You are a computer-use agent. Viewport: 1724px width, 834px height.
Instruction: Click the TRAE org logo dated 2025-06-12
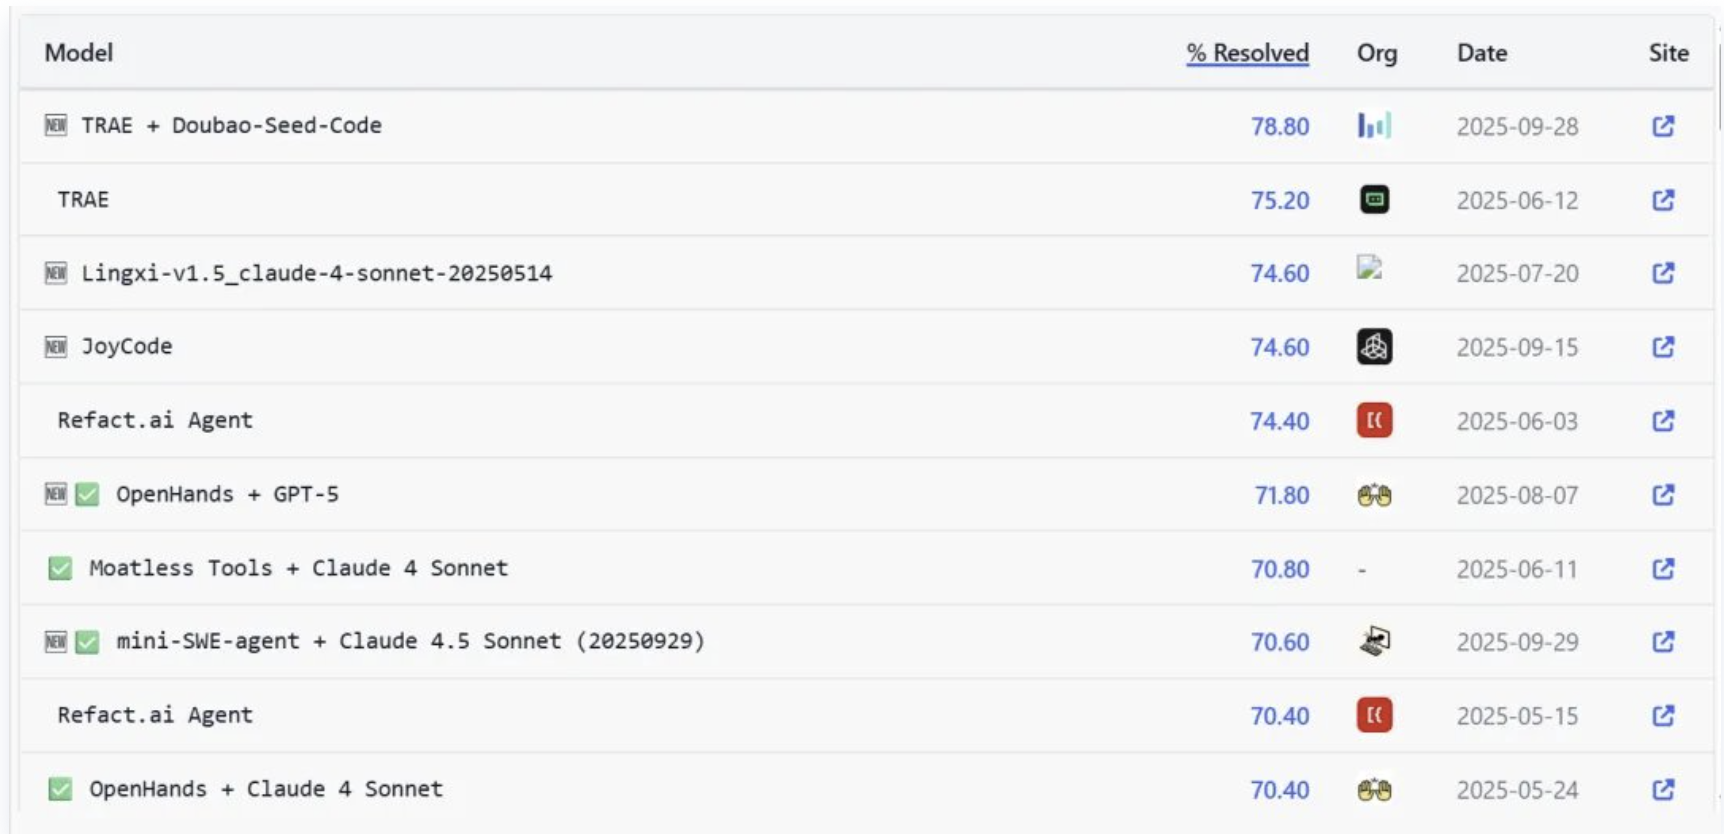1374,200
